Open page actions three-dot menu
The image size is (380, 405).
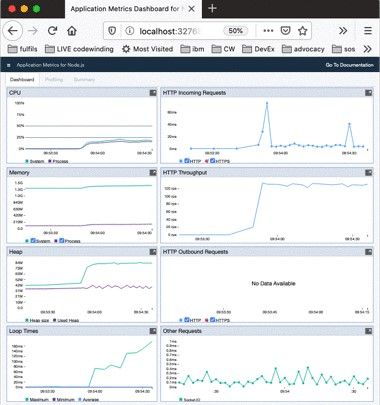click(268, 31)
